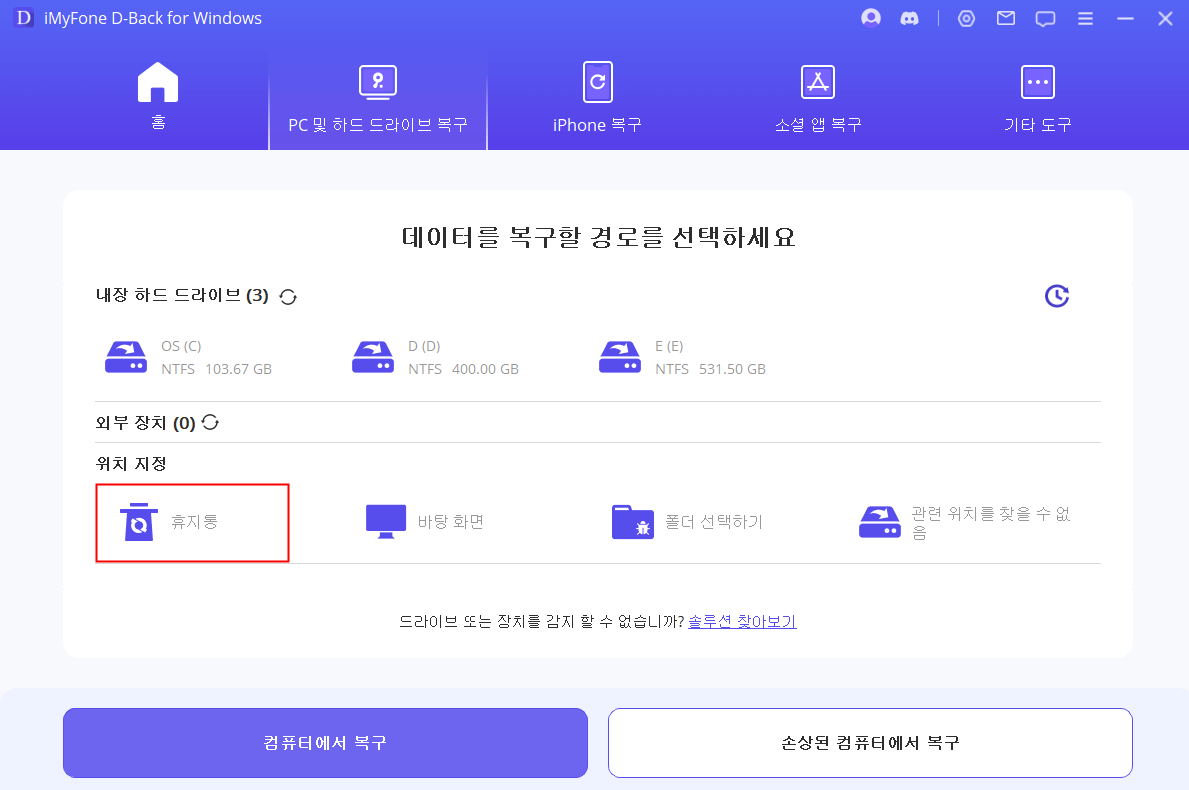Viewport: 1189px width, 790px height.
Task: Click the 컴퓨터에서 복구 button
Action: pos(325,743)
